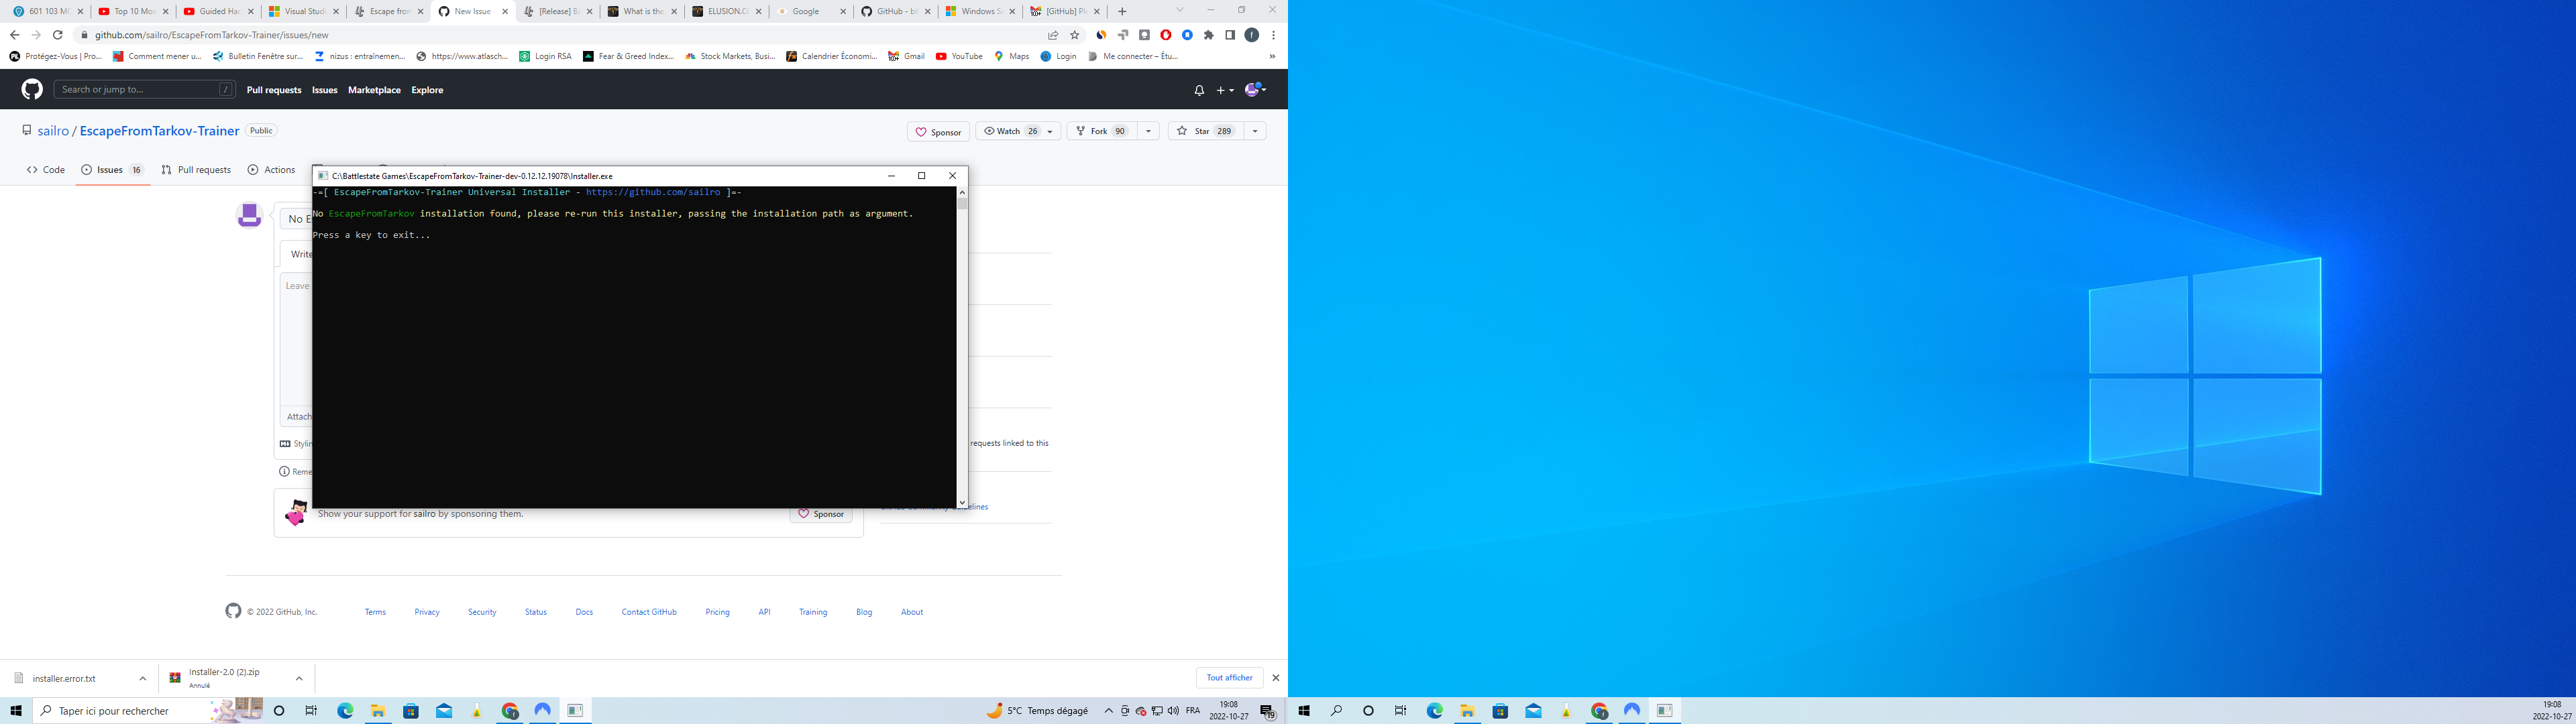Open installer.error.txt download options chevron

(x=142, y=678)
